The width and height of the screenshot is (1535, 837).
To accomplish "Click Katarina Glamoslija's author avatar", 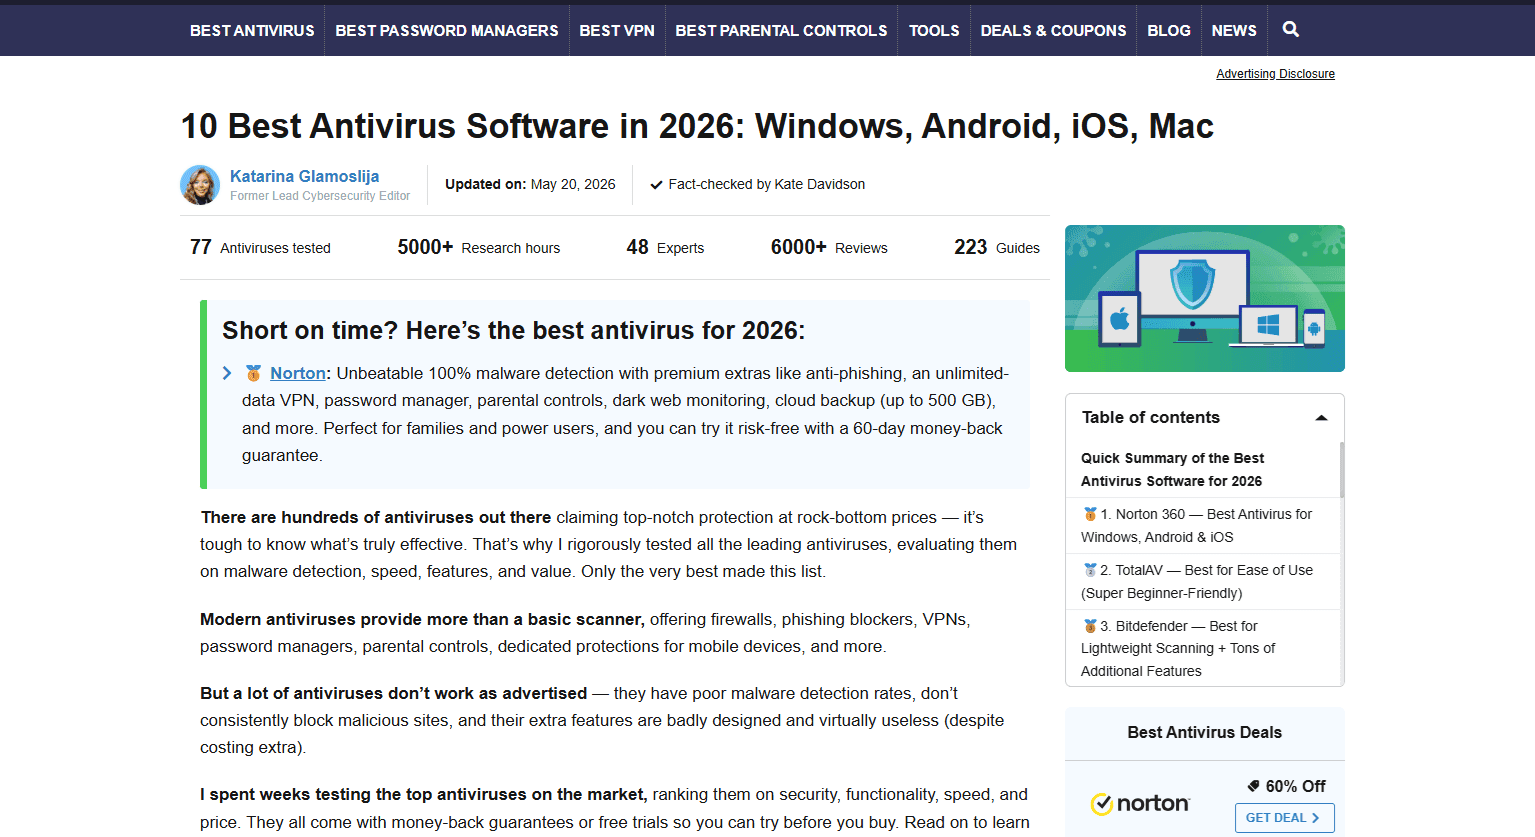I will point(200,185).
